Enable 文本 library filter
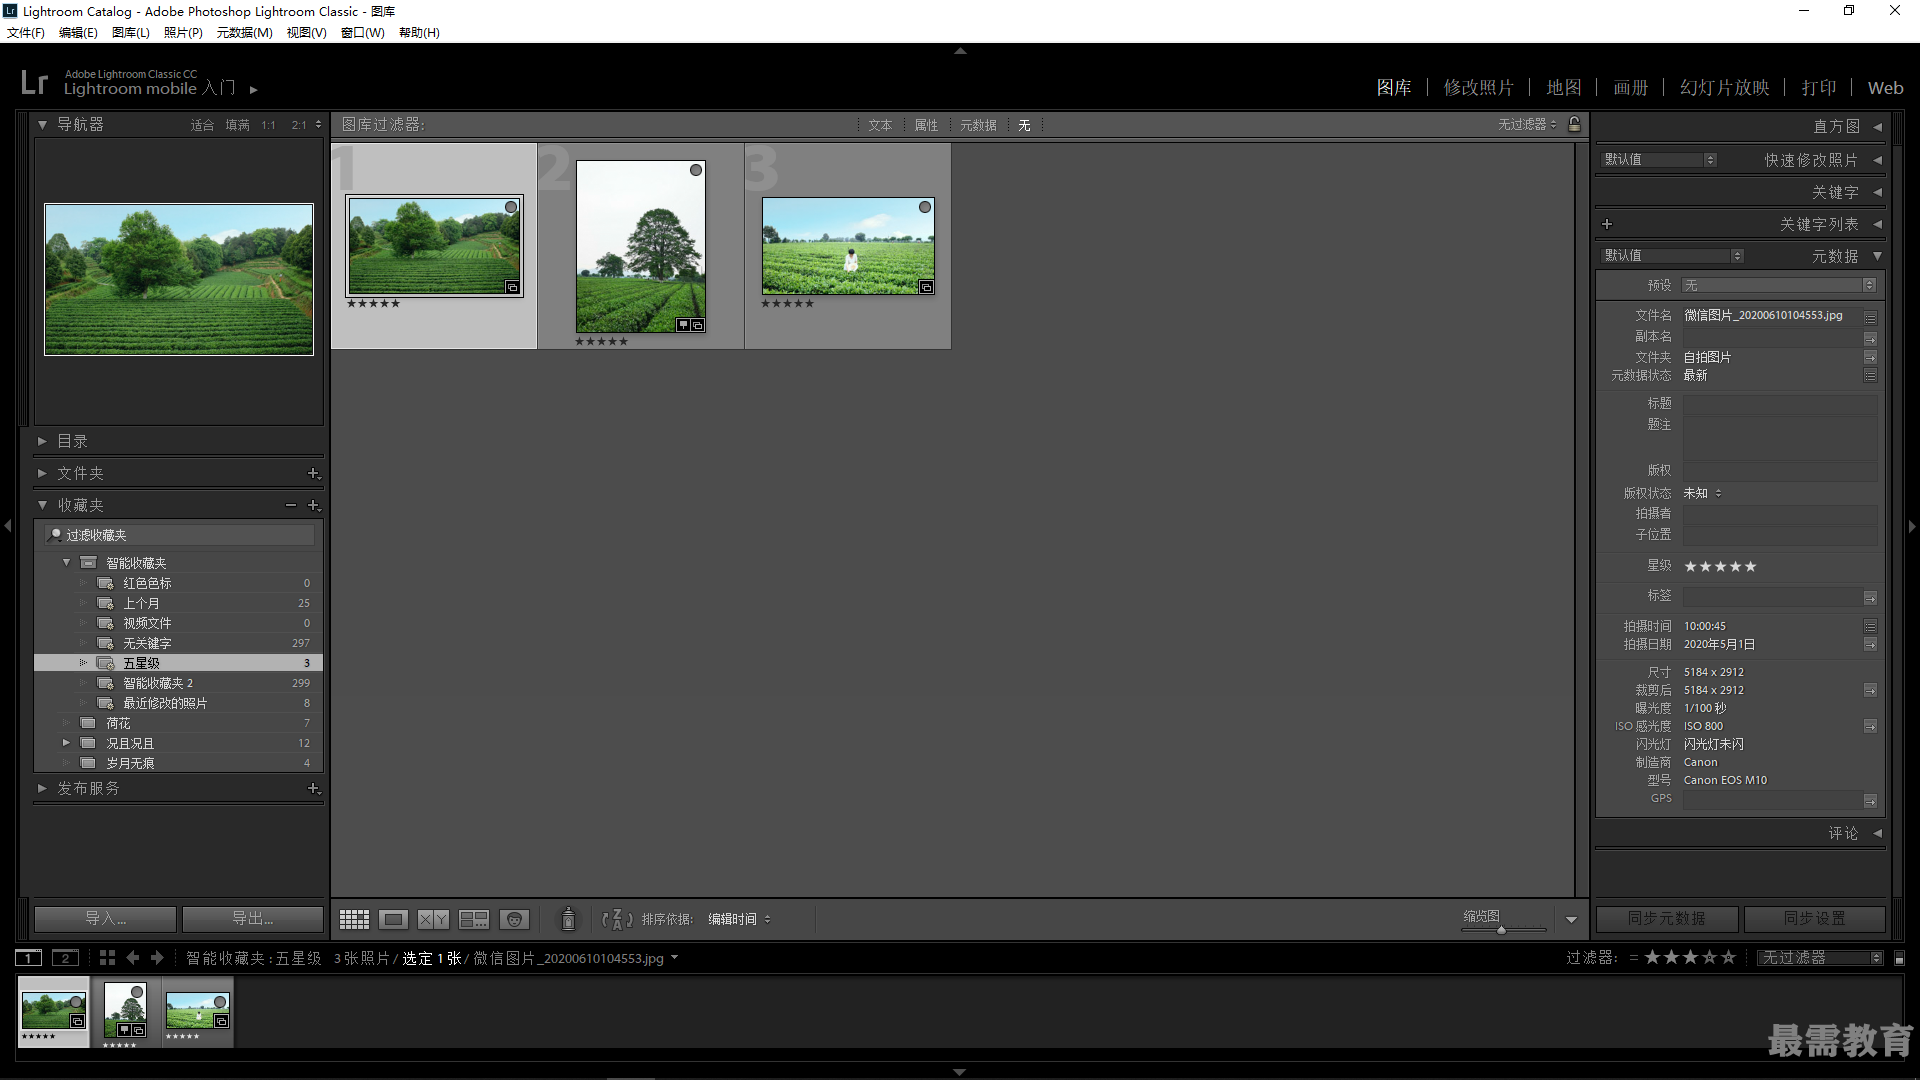The width and height of the screenshot is (1920, 1080). 880,125
